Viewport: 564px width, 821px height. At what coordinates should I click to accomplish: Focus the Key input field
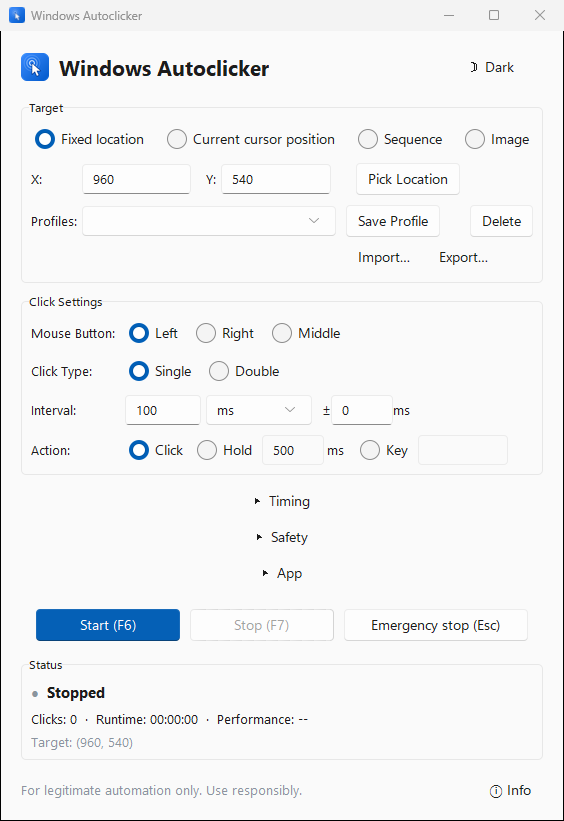(463, 450)
